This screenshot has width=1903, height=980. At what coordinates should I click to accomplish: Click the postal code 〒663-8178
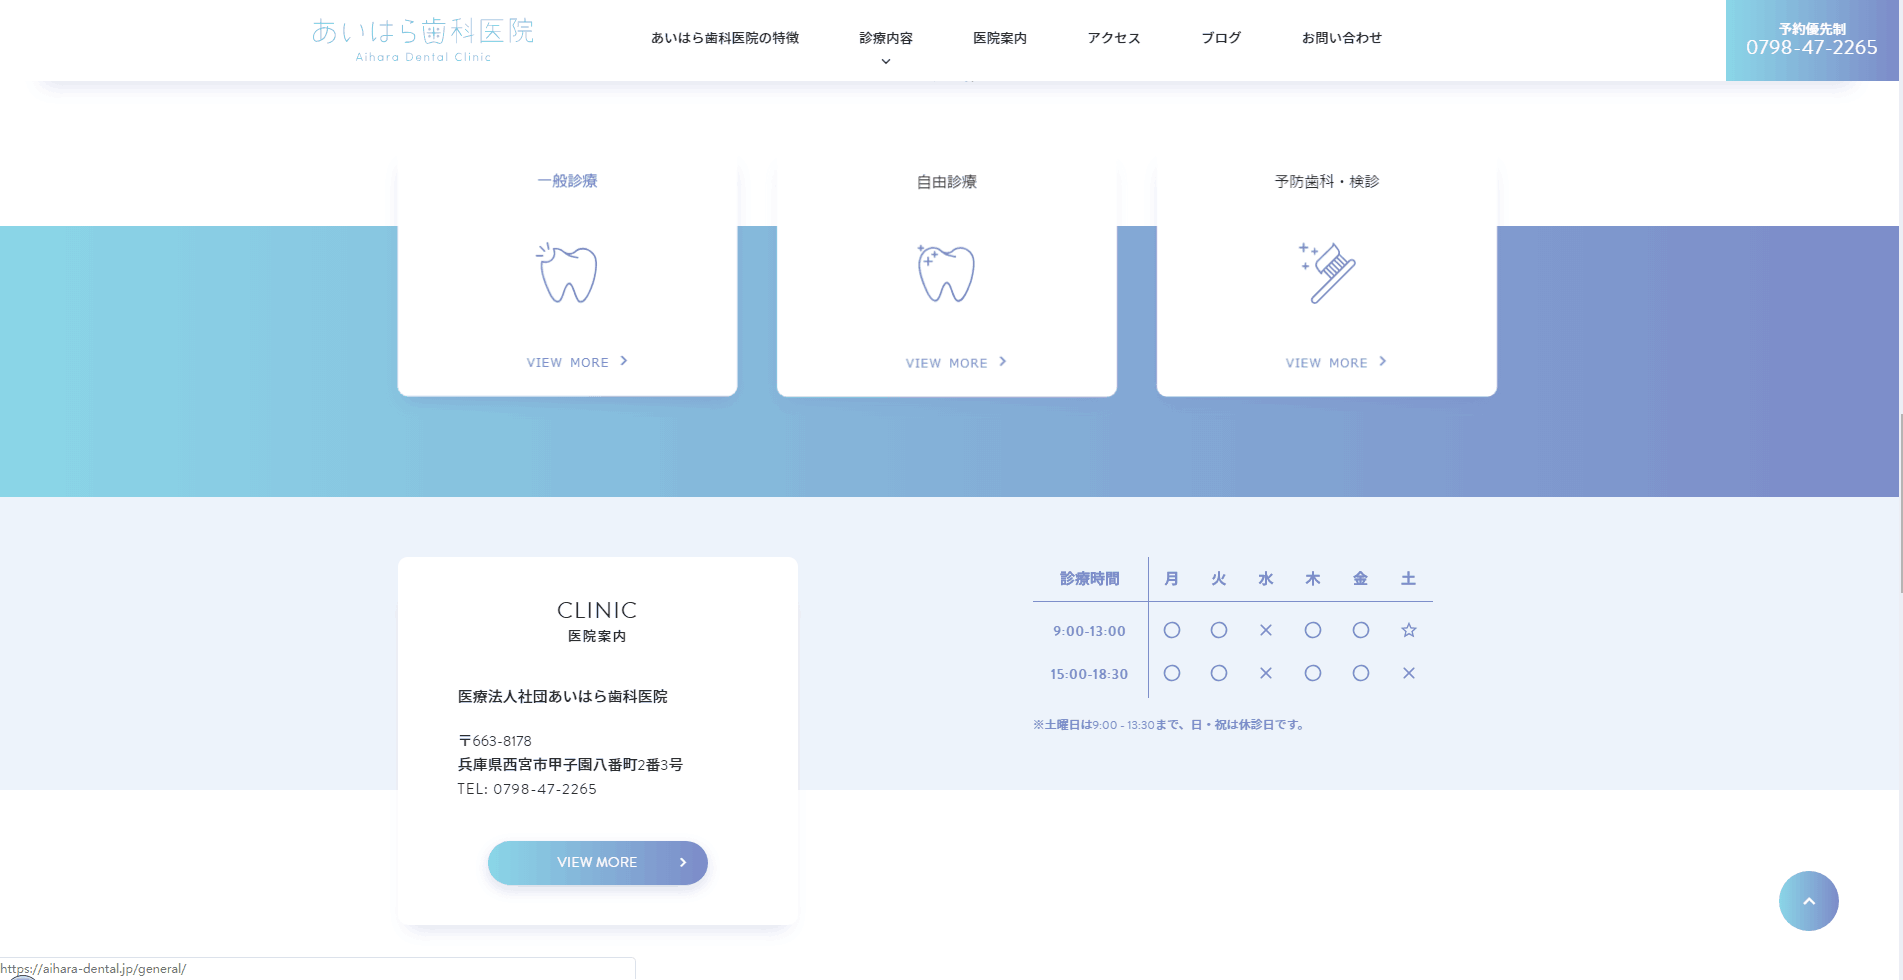click(495, 741)
